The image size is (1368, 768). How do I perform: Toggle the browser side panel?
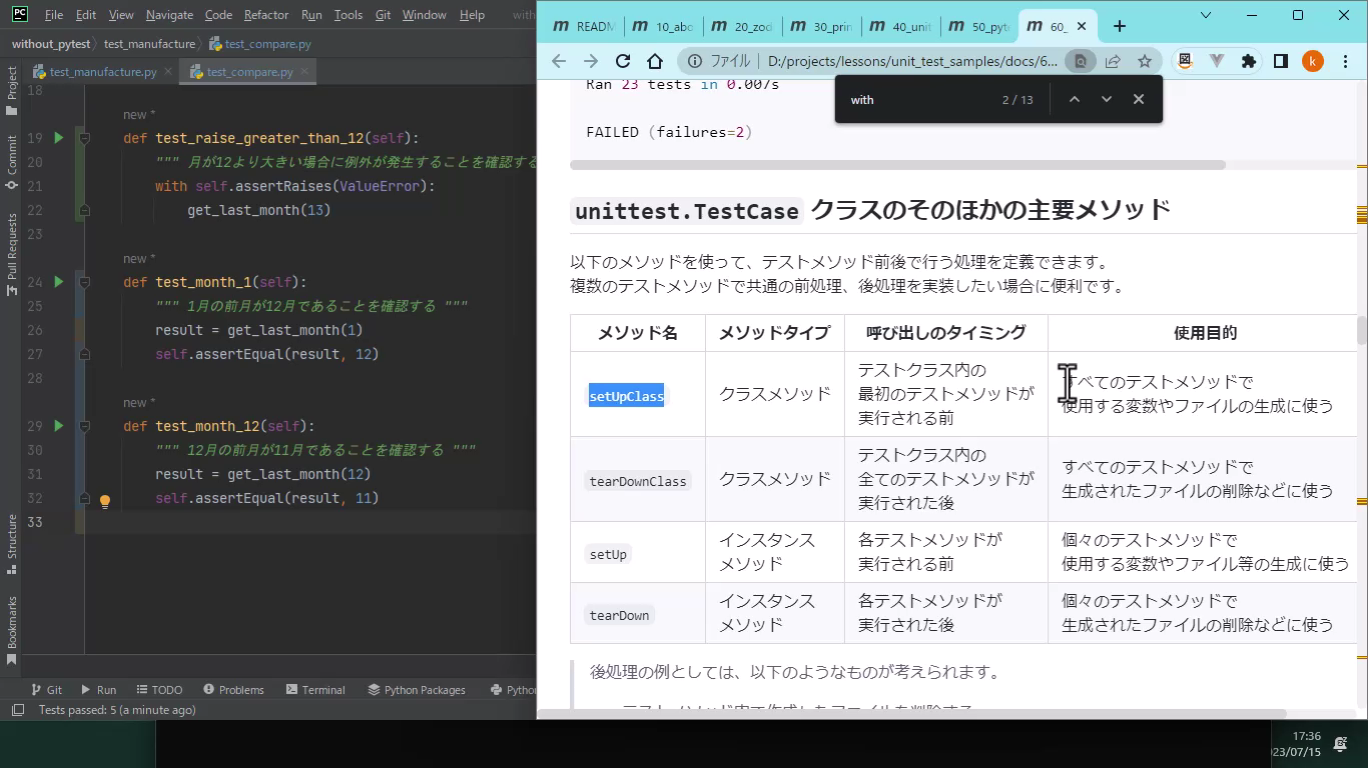1280,61
